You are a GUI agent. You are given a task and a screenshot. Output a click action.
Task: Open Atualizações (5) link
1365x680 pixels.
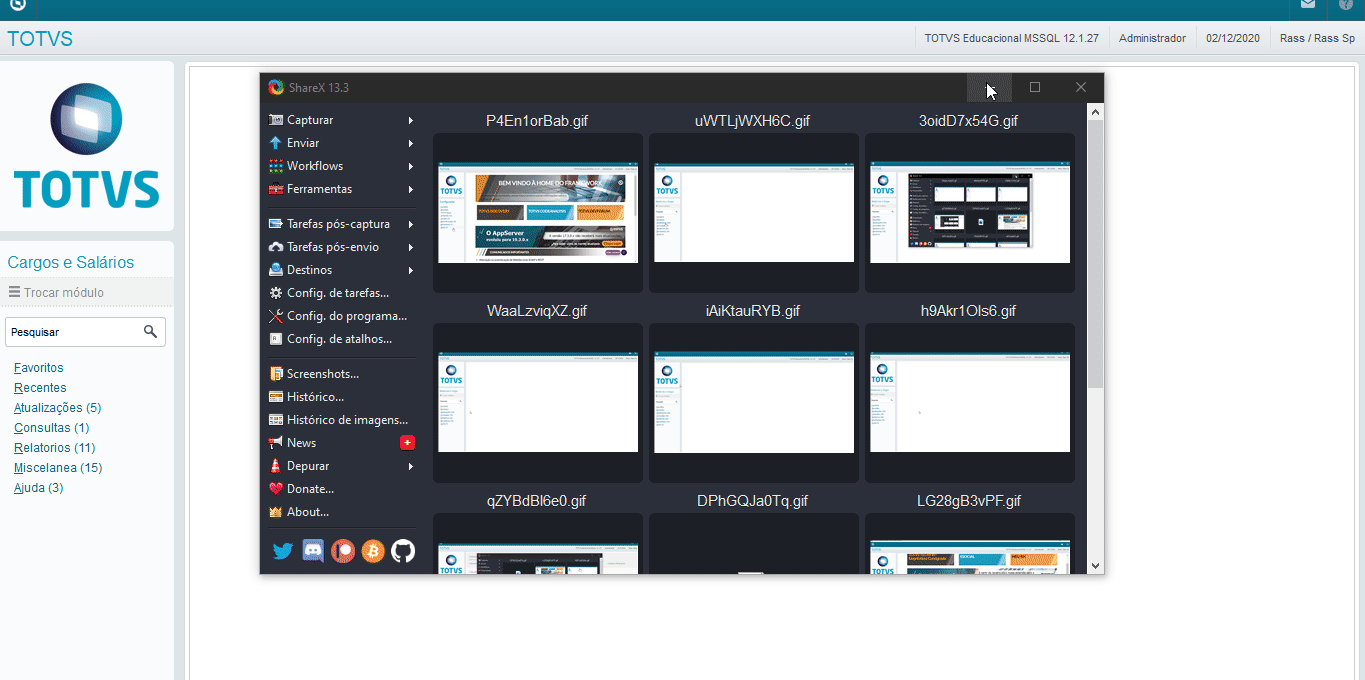tap(57, 408)
